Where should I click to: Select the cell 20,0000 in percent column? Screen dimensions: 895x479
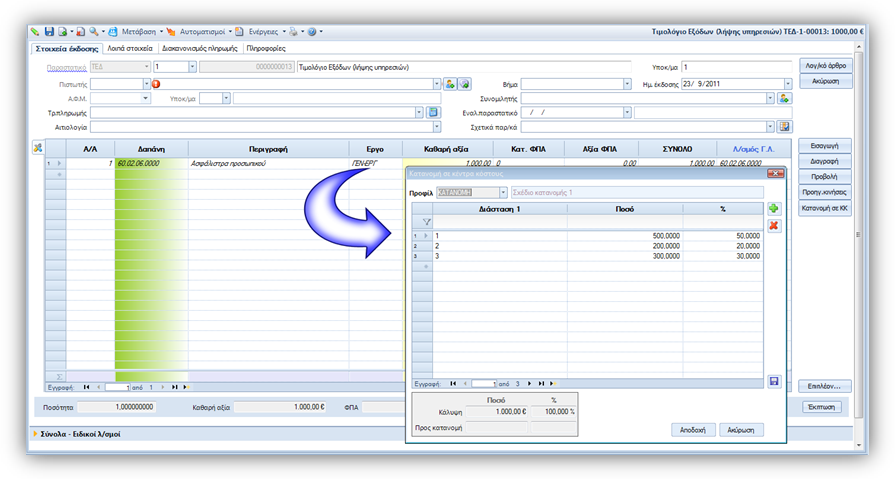[723, 246]
